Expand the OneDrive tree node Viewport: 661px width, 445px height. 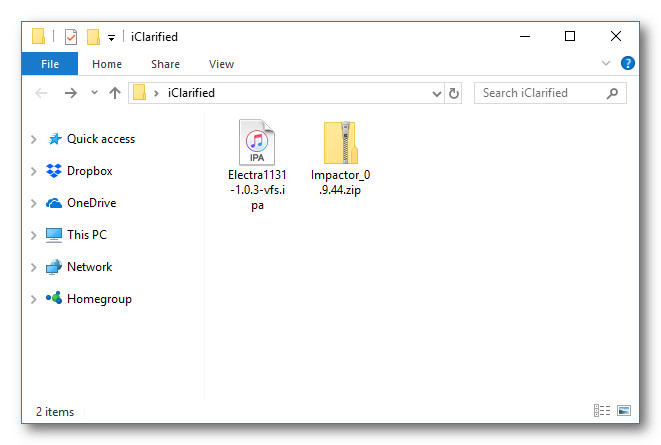pyautogui.click(x=34, y=203)
